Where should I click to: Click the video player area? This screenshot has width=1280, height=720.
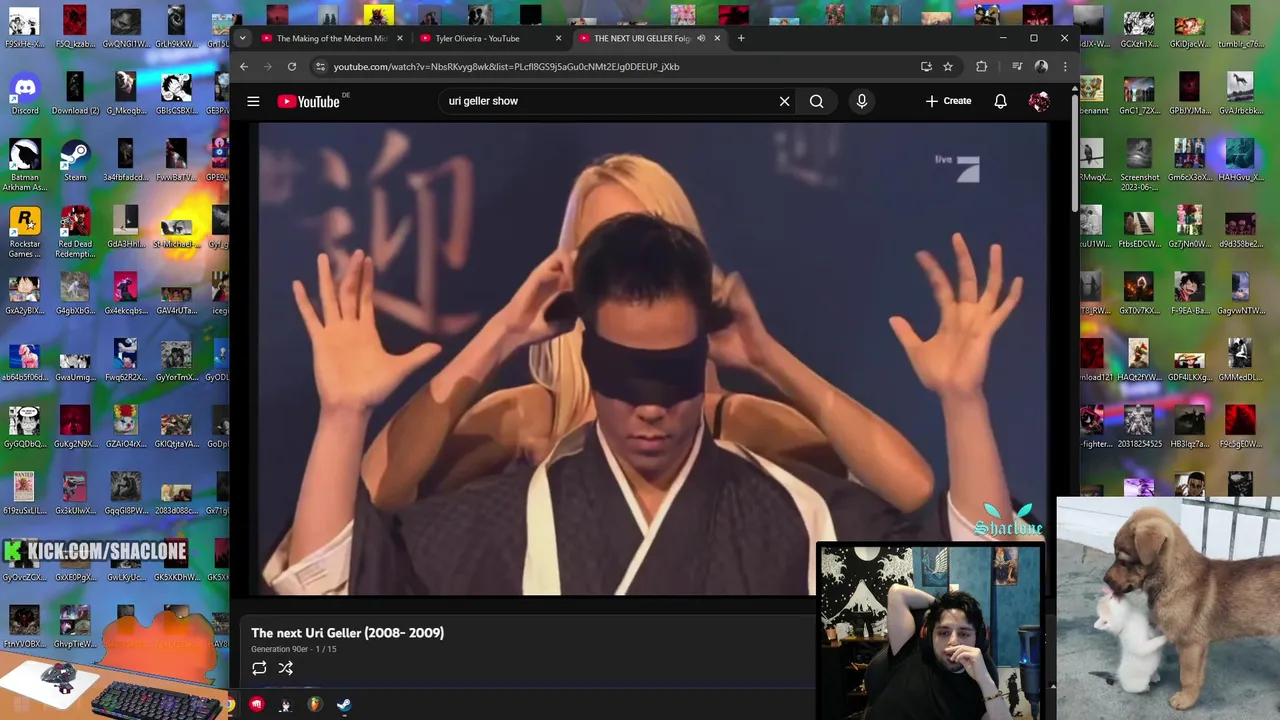tap(652, 358)
